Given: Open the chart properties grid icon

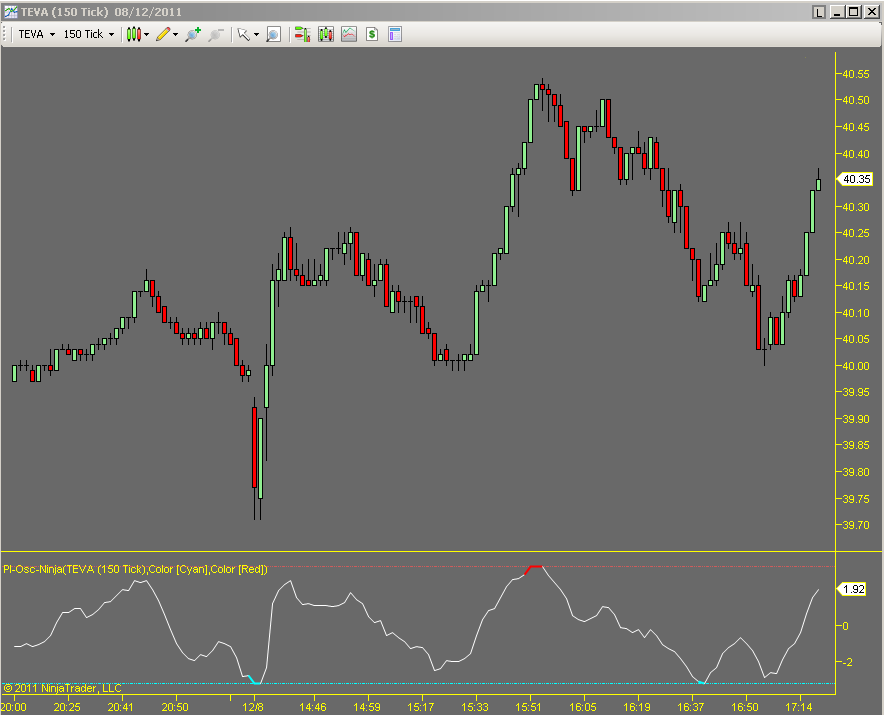Looking at the screenshot, I should (394, 34).
